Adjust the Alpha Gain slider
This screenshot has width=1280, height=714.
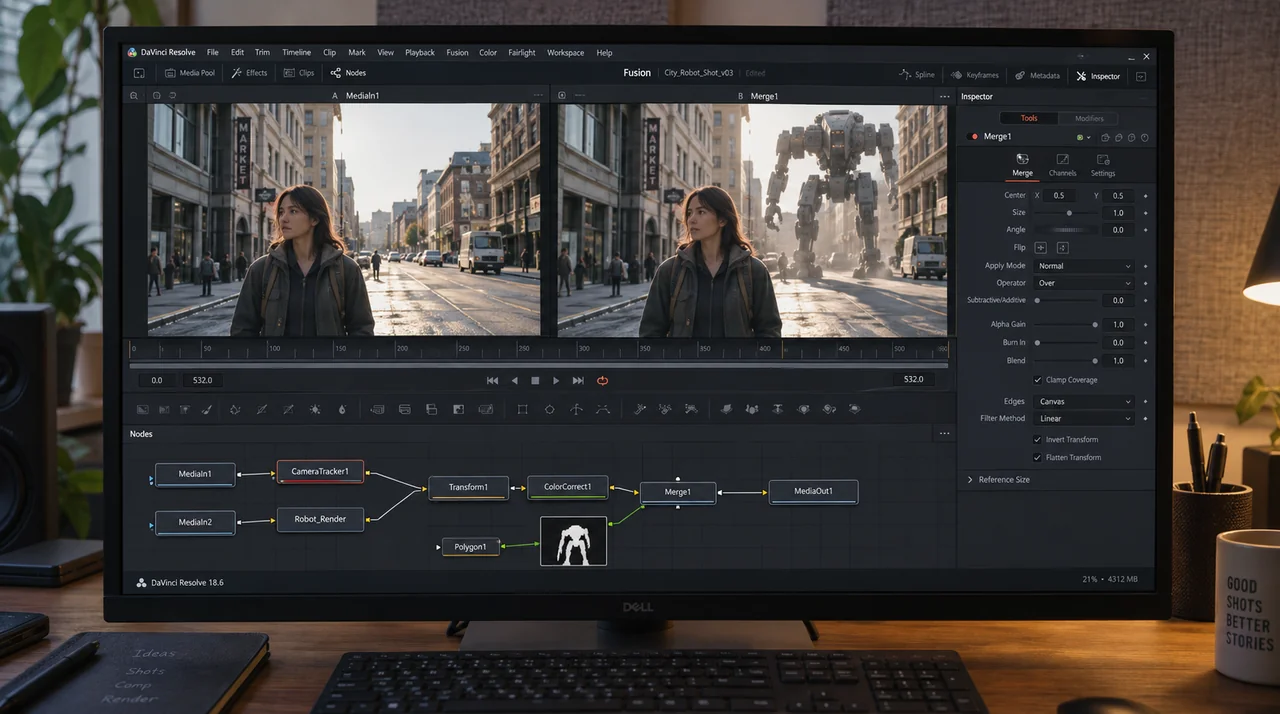coord(1065,324)
